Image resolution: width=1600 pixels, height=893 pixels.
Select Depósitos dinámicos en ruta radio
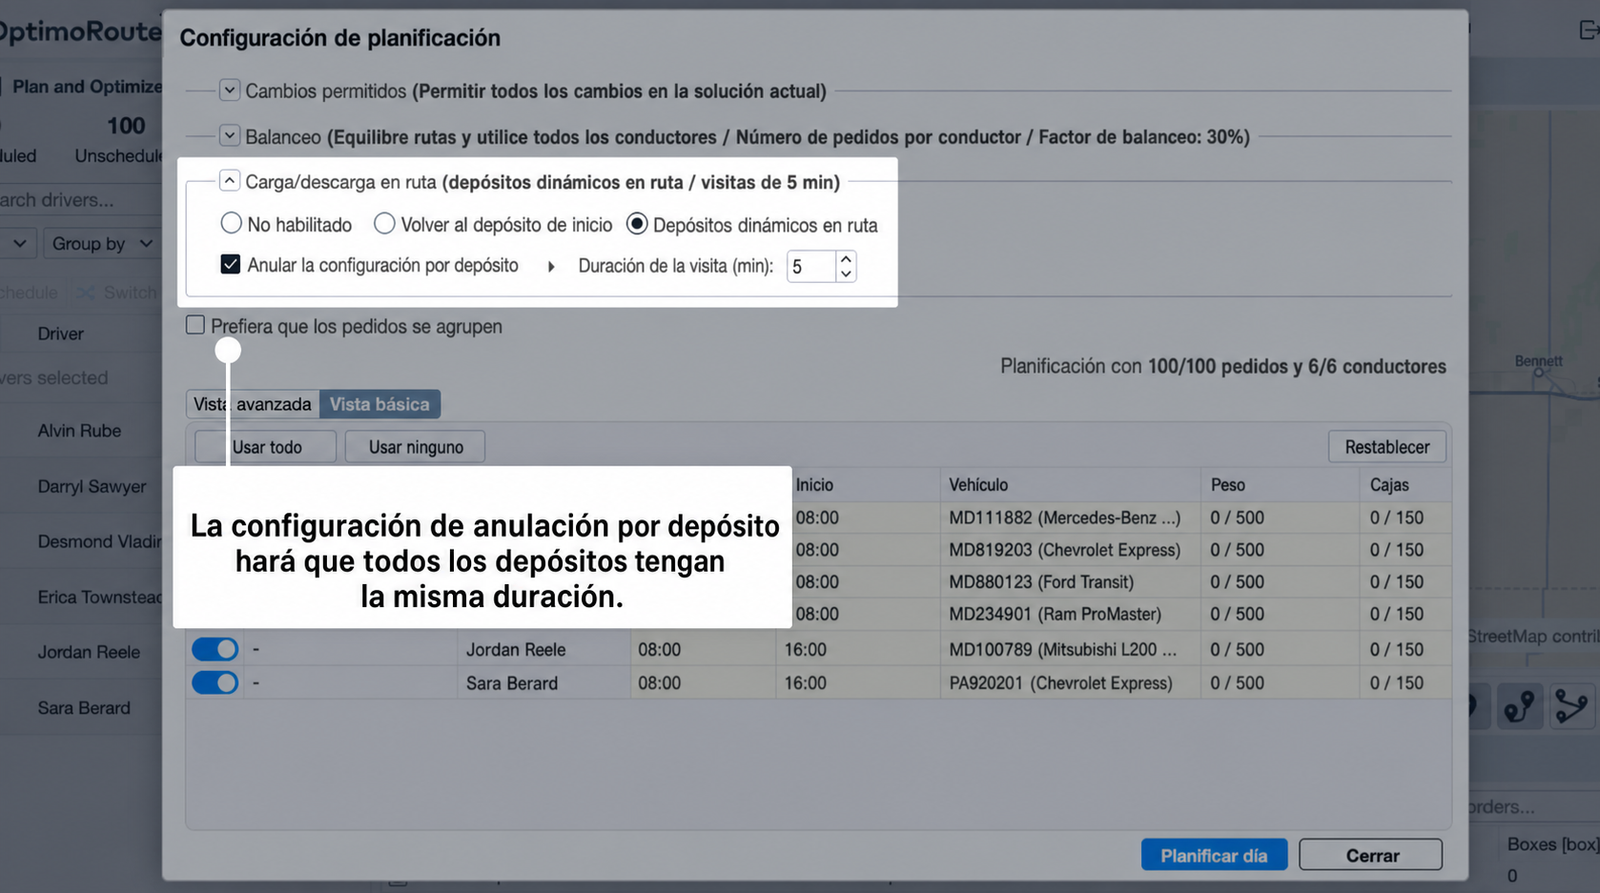(637, 223)
